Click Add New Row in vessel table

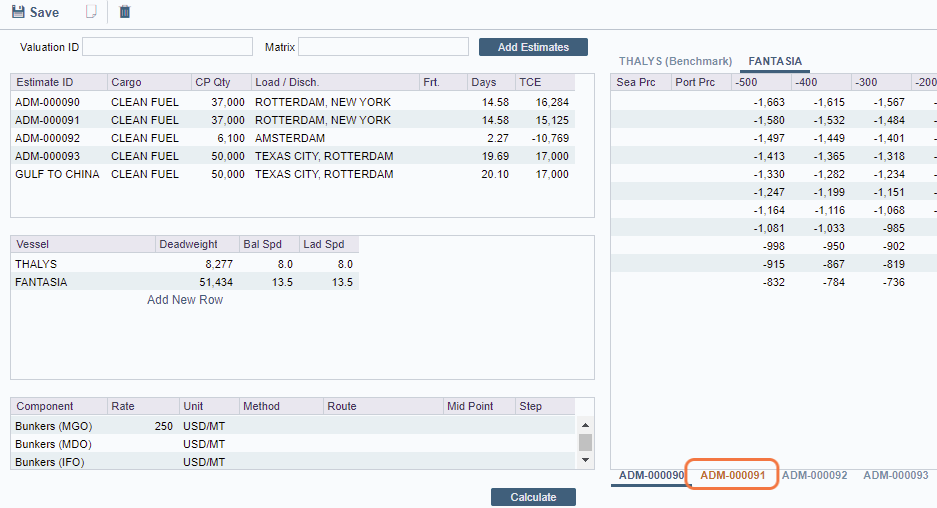click(x=185, y=300)
